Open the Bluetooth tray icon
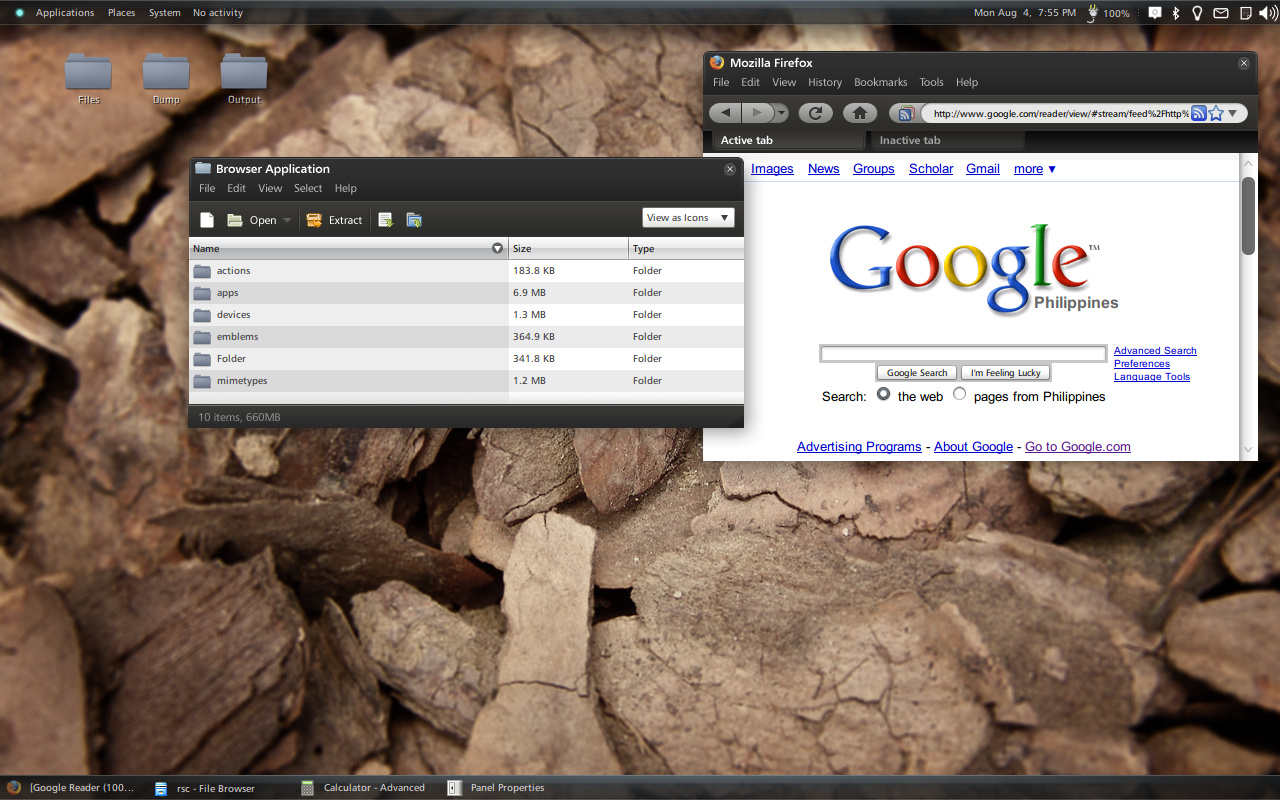The height and width of the screenshot is (800, 1280). [1176, 13]
